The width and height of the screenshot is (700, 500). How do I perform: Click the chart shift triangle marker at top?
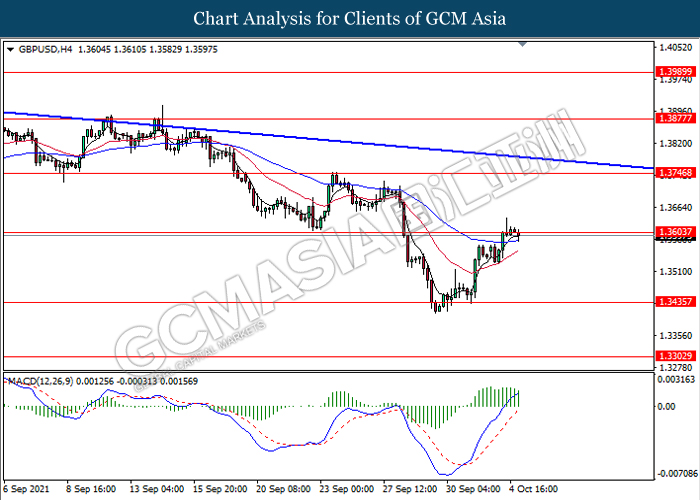click(x=522, y=44)
